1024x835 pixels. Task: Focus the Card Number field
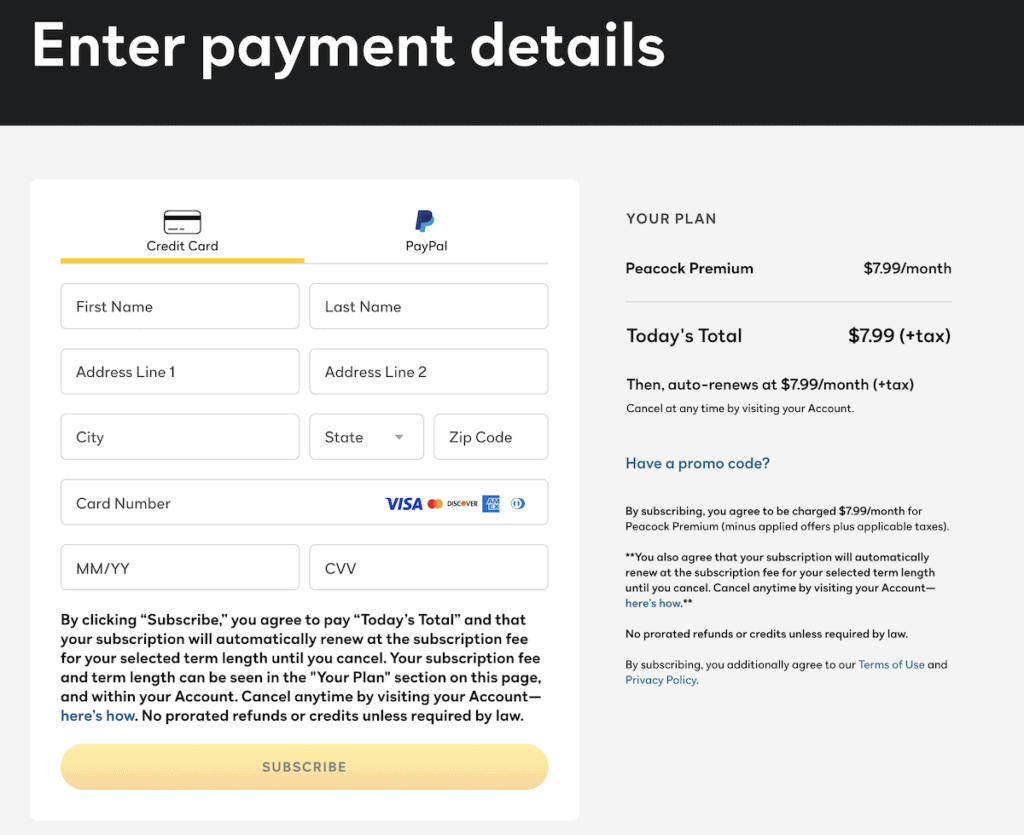[304, 502]
